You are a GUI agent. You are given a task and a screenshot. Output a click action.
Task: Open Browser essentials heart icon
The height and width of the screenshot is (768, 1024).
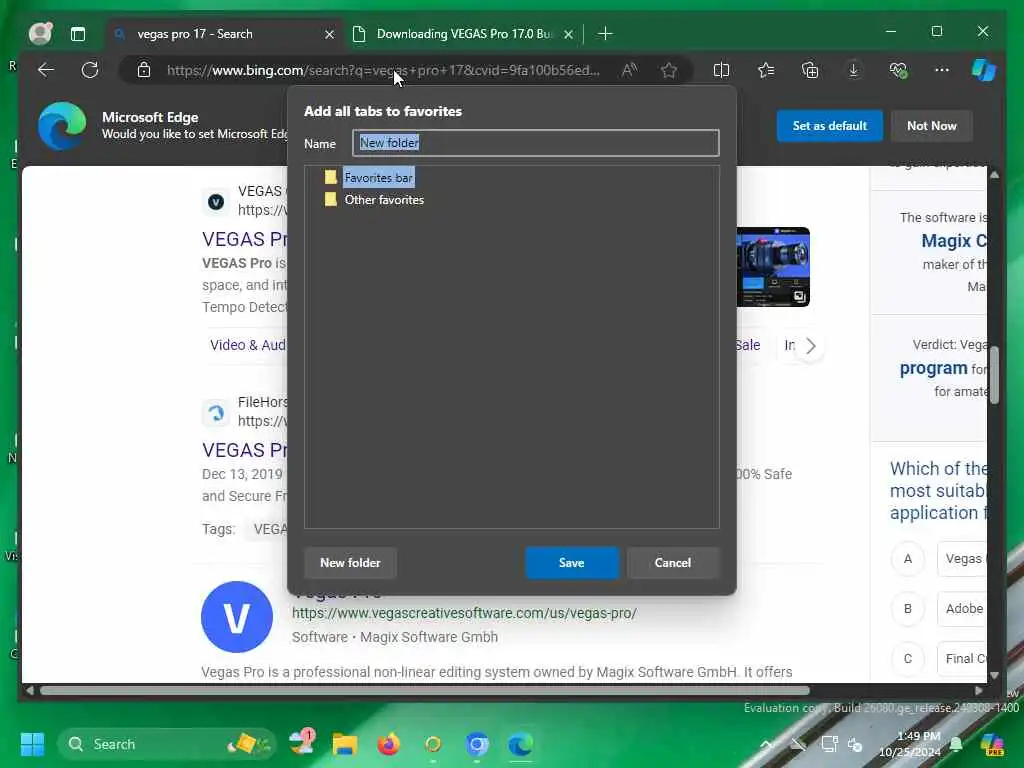(898, 70)
